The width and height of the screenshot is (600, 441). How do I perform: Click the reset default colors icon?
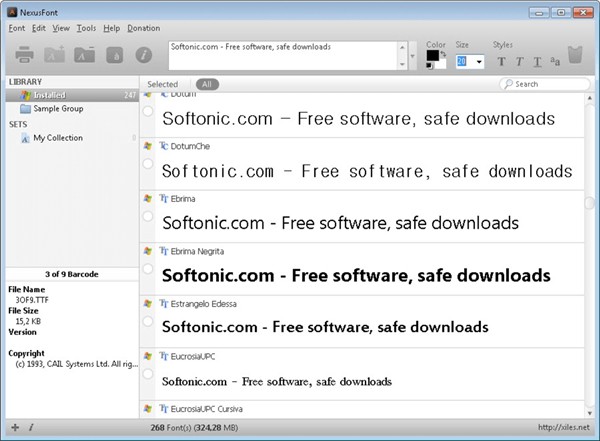(x=429, y=66)
